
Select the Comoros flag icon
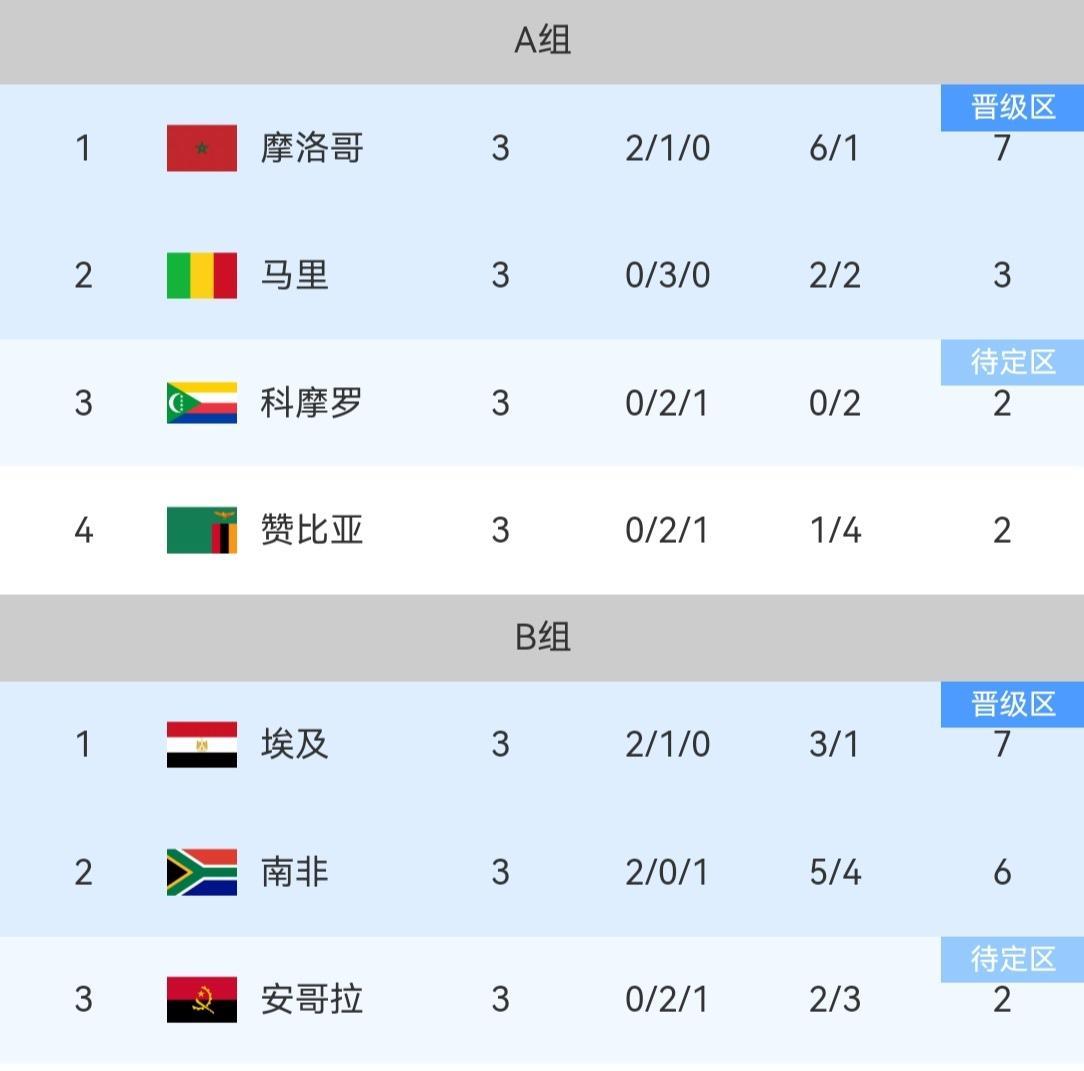[202, 403]
